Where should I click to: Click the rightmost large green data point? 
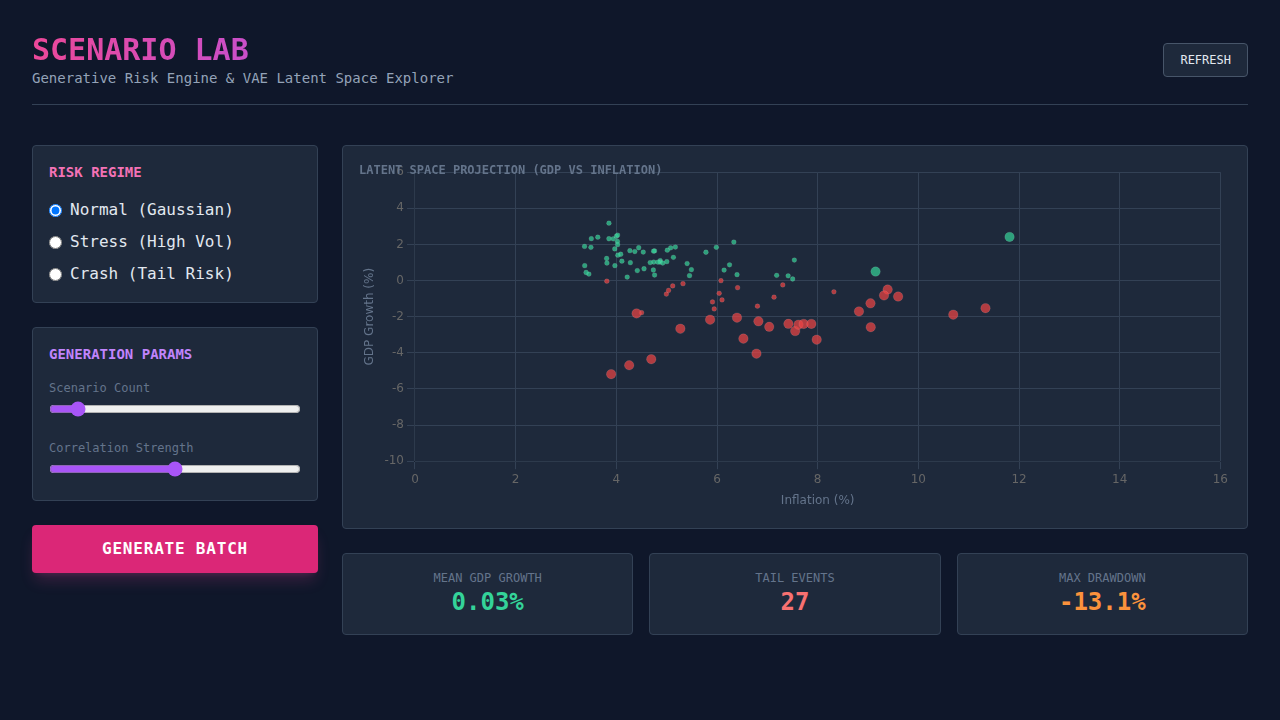(x=1009, y=237)
